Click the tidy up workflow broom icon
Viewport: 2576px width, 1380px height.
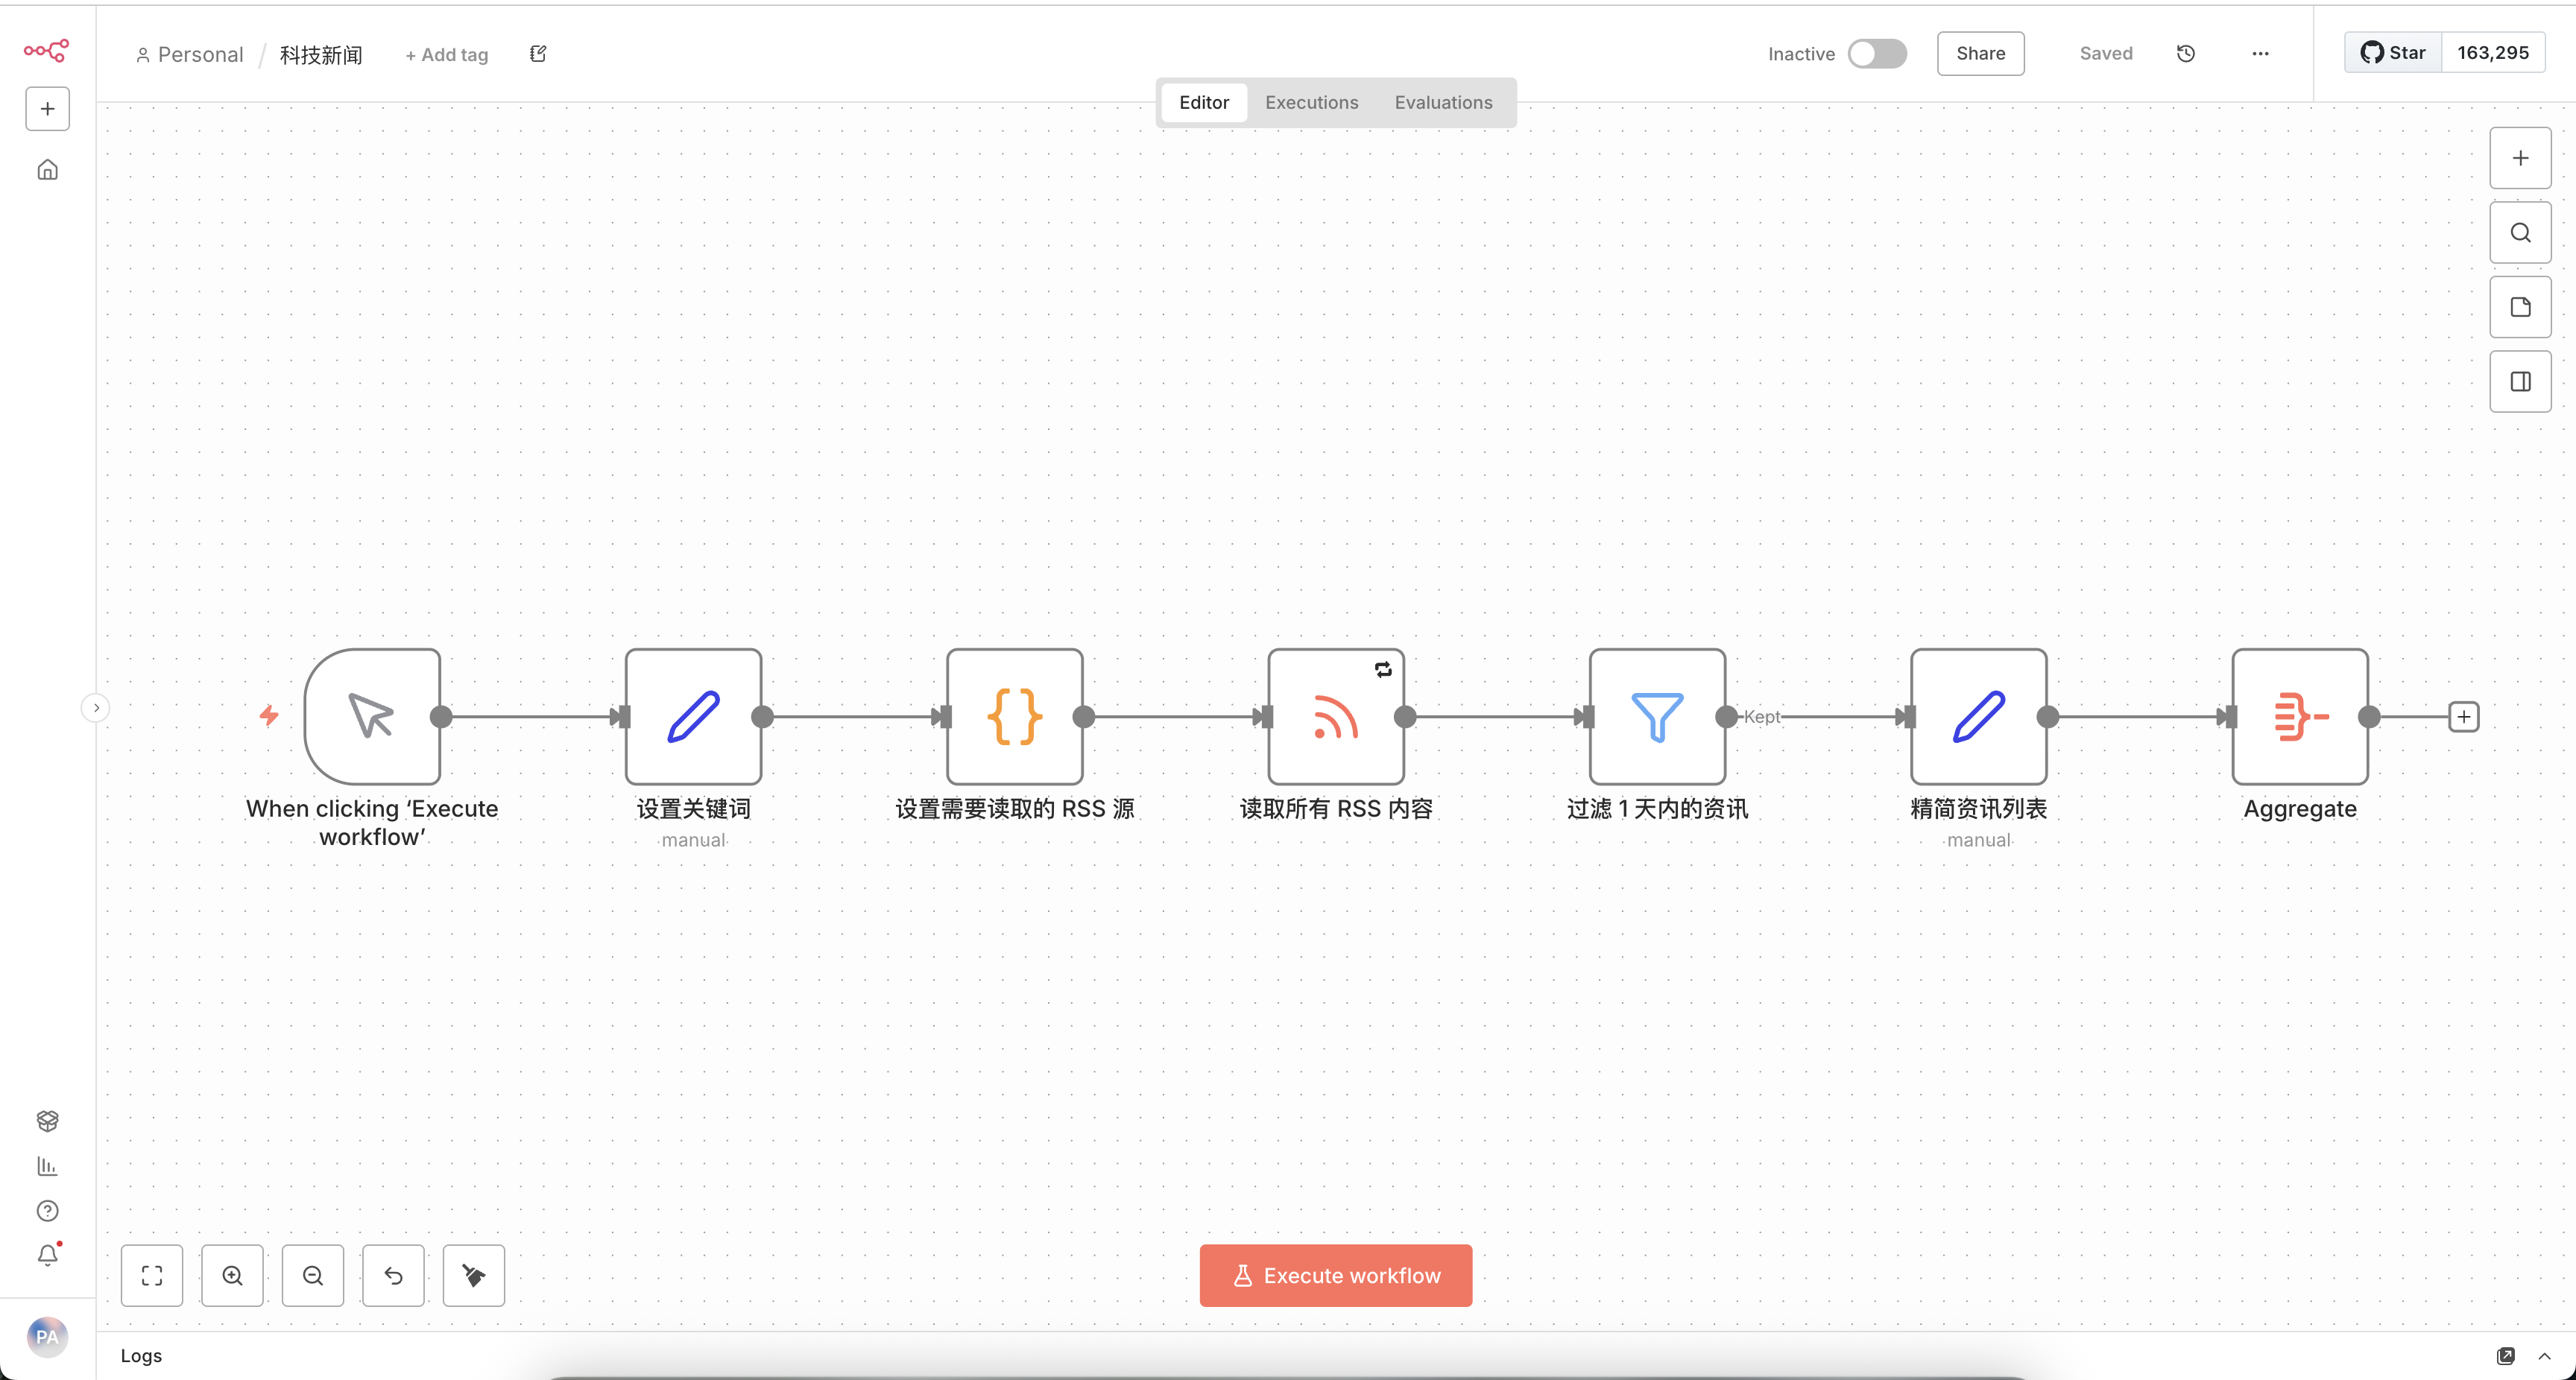pos(473,1275)
